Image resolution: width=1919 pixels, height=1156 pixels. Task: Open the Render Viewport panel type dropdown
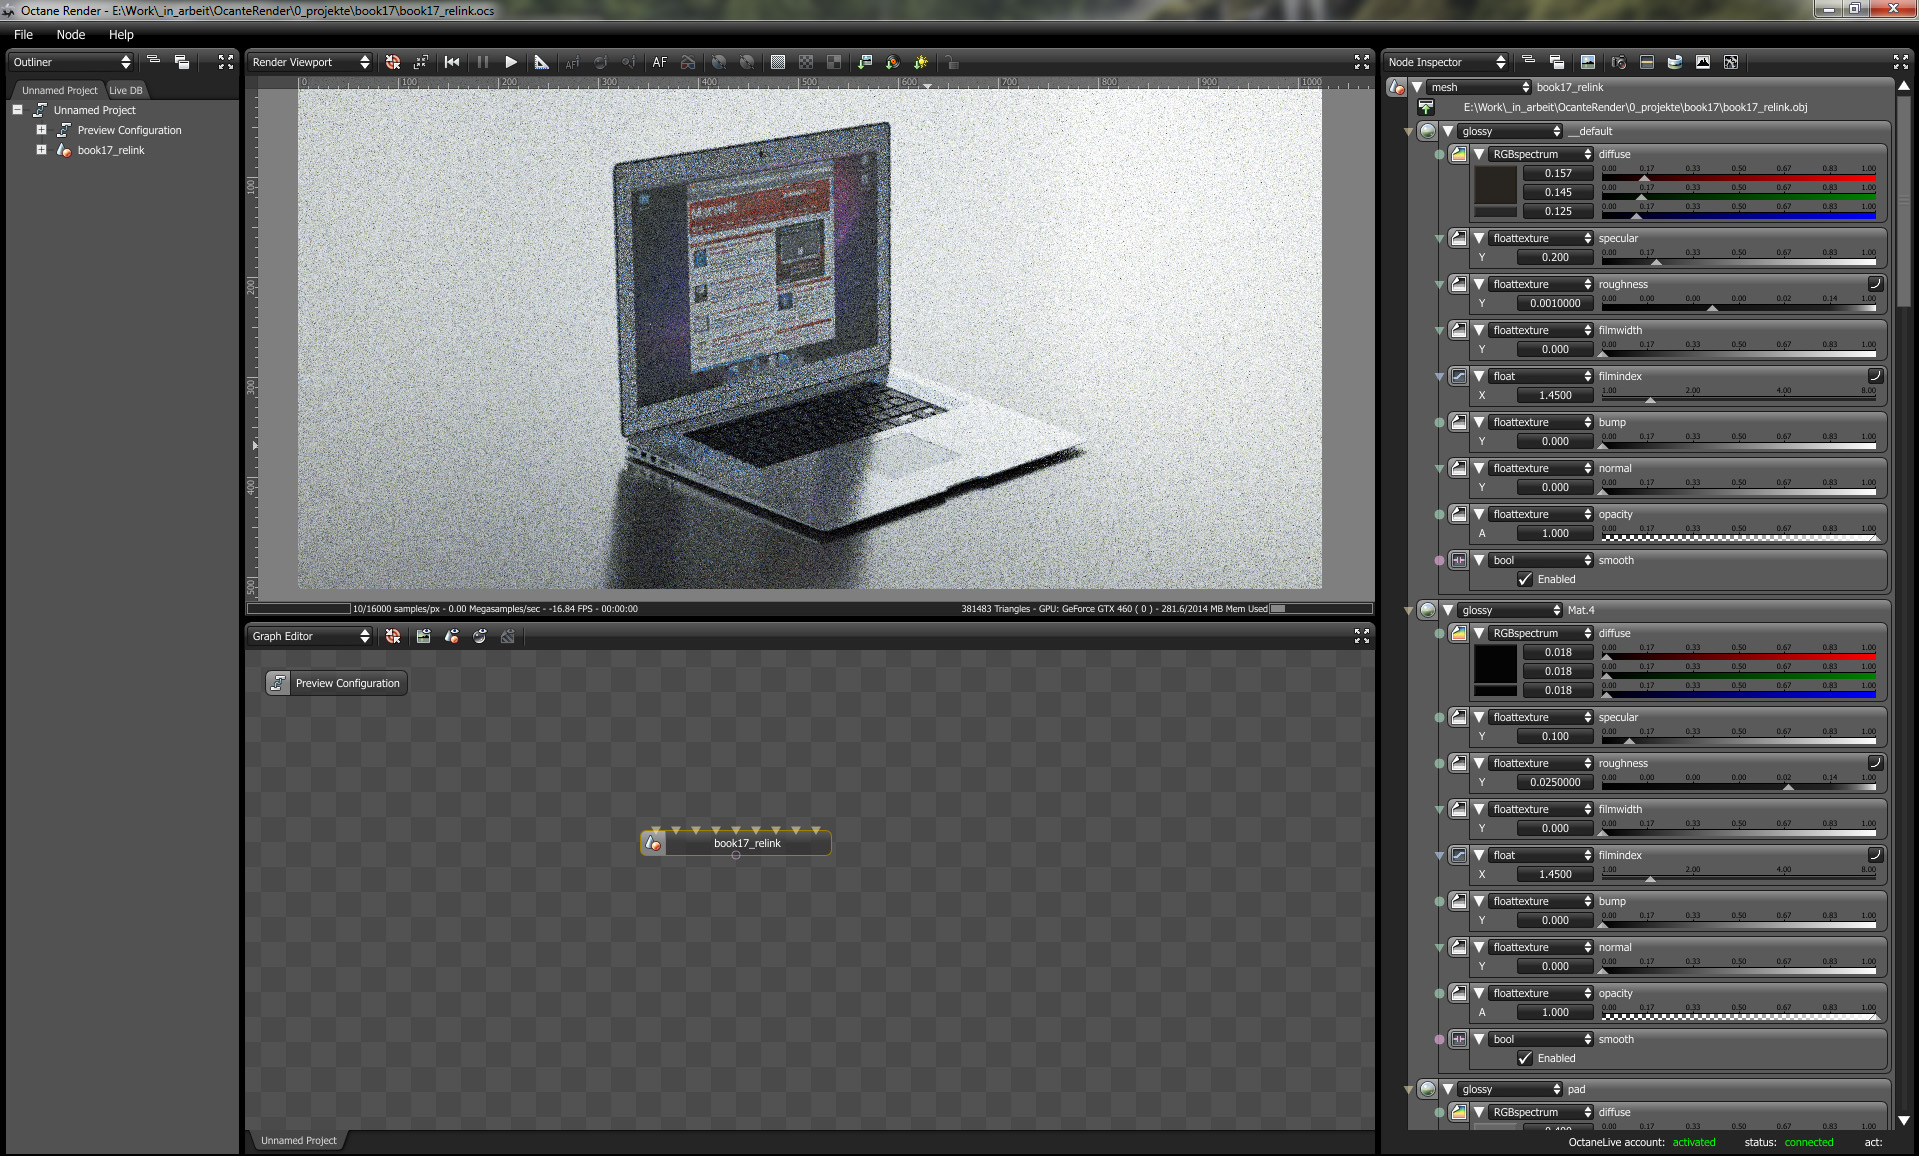310,62
